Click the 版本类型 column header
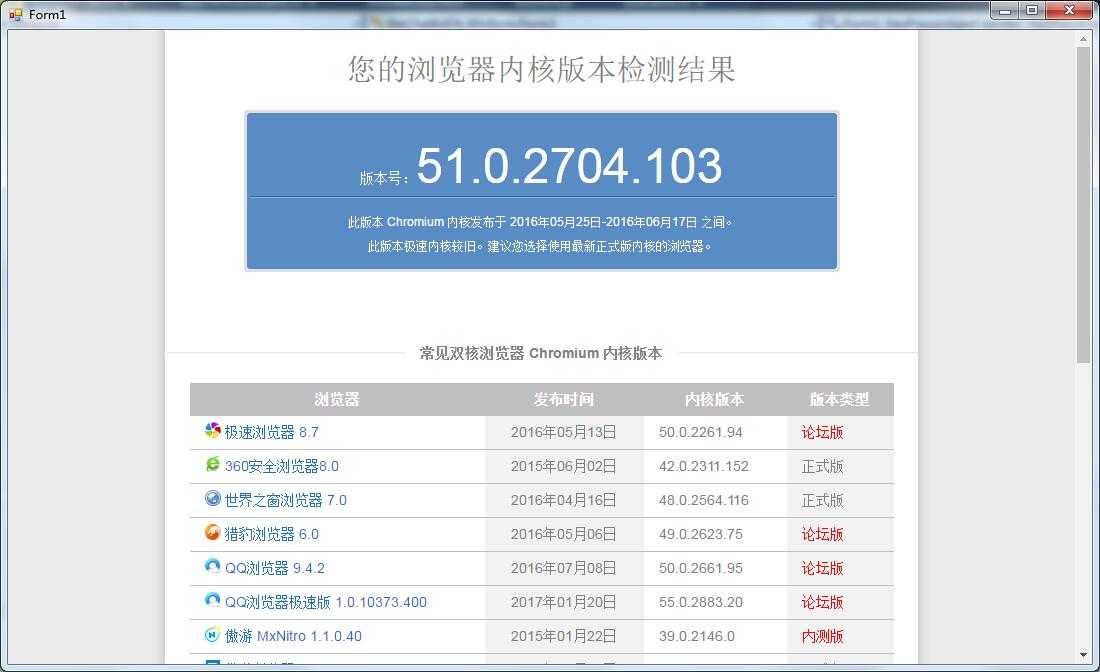Screen dimensions: 1100x672 840,399
